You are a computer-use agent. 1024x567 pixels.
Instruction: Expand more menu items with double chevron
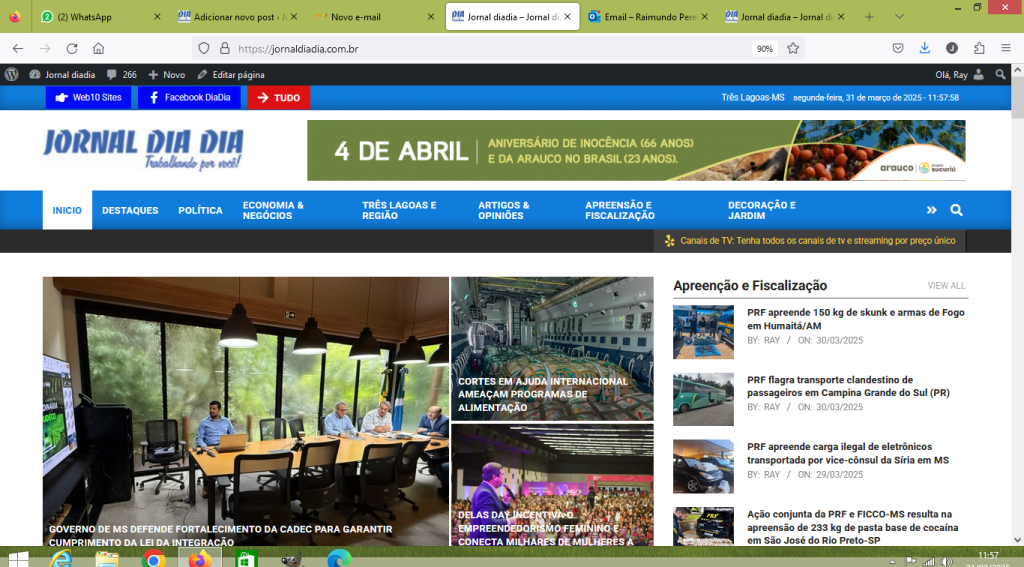(931, 210)
